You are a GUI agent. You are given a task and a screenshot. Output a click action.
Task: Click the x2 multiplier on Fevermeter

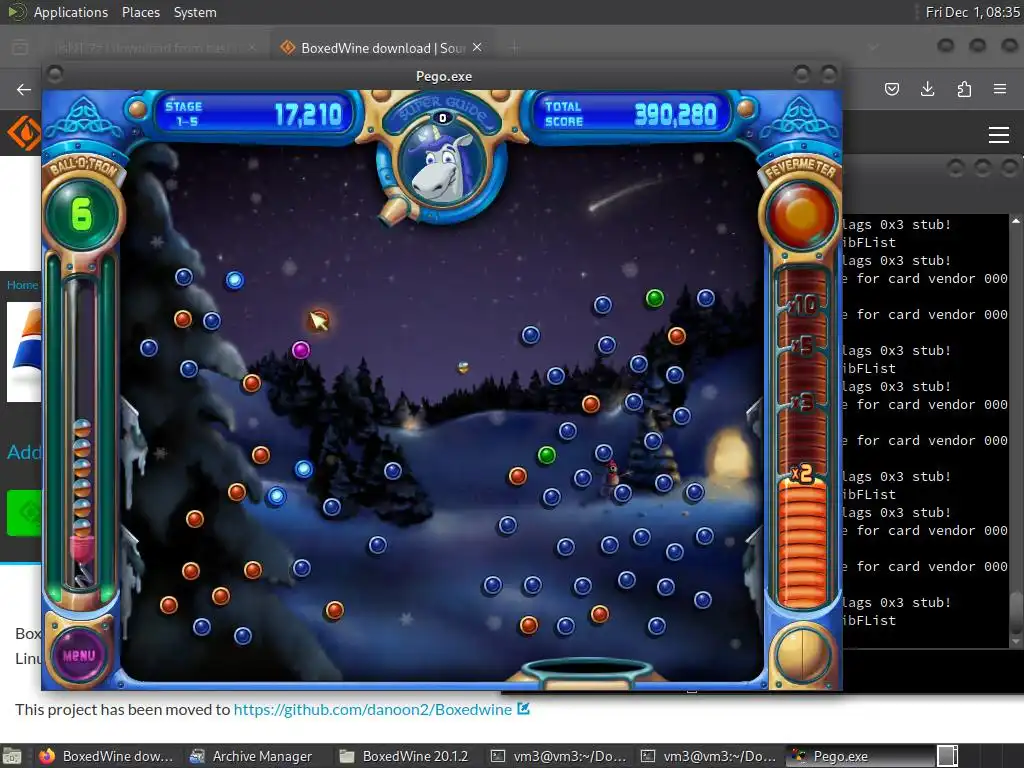coord(802,473)
